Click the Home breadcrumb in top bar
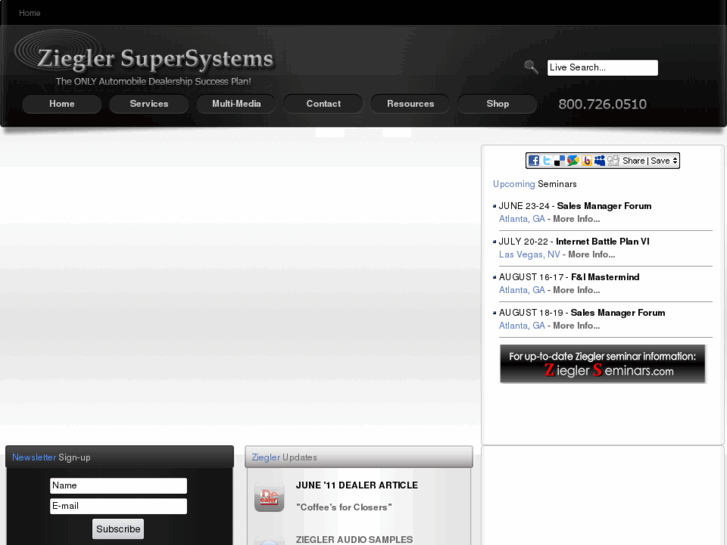The height and width of the screenshot is (545, 727). pos(30,13)
